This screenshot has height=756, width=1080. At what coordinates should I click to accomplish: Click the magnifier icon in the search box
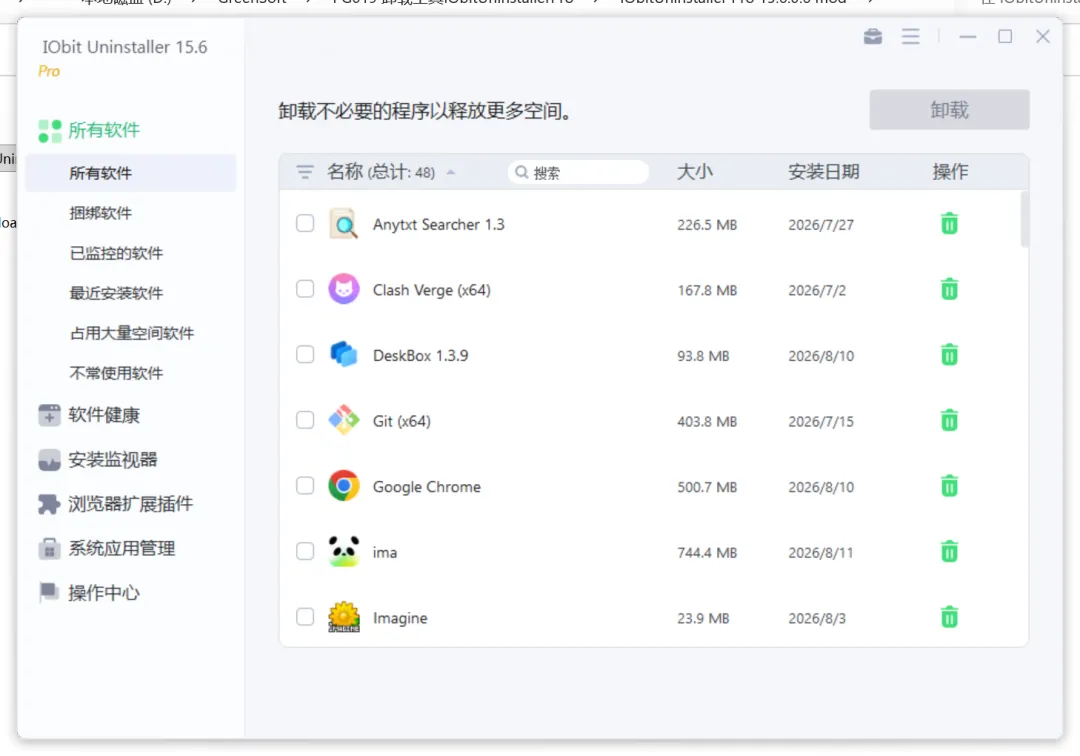point(521,172)
